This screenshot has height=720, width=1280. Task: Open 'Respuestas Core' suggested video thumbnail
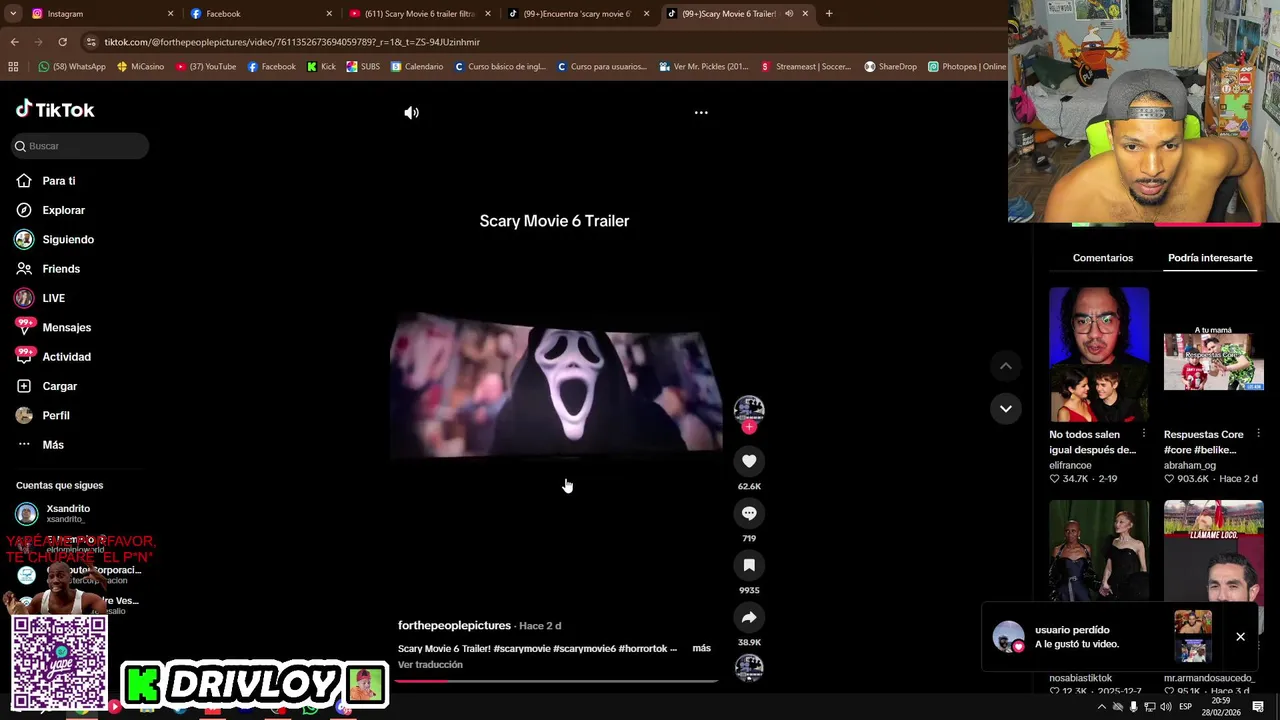tap(1213, 354)
